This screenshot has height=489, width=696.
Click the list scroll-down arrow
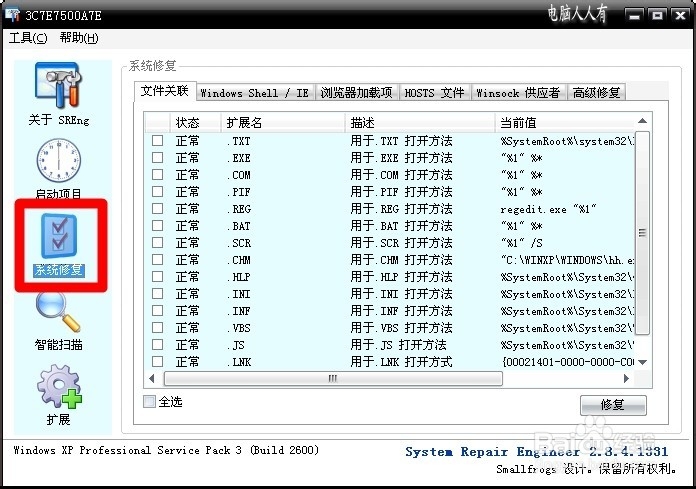pyautogui.click(x=642, y=362)
